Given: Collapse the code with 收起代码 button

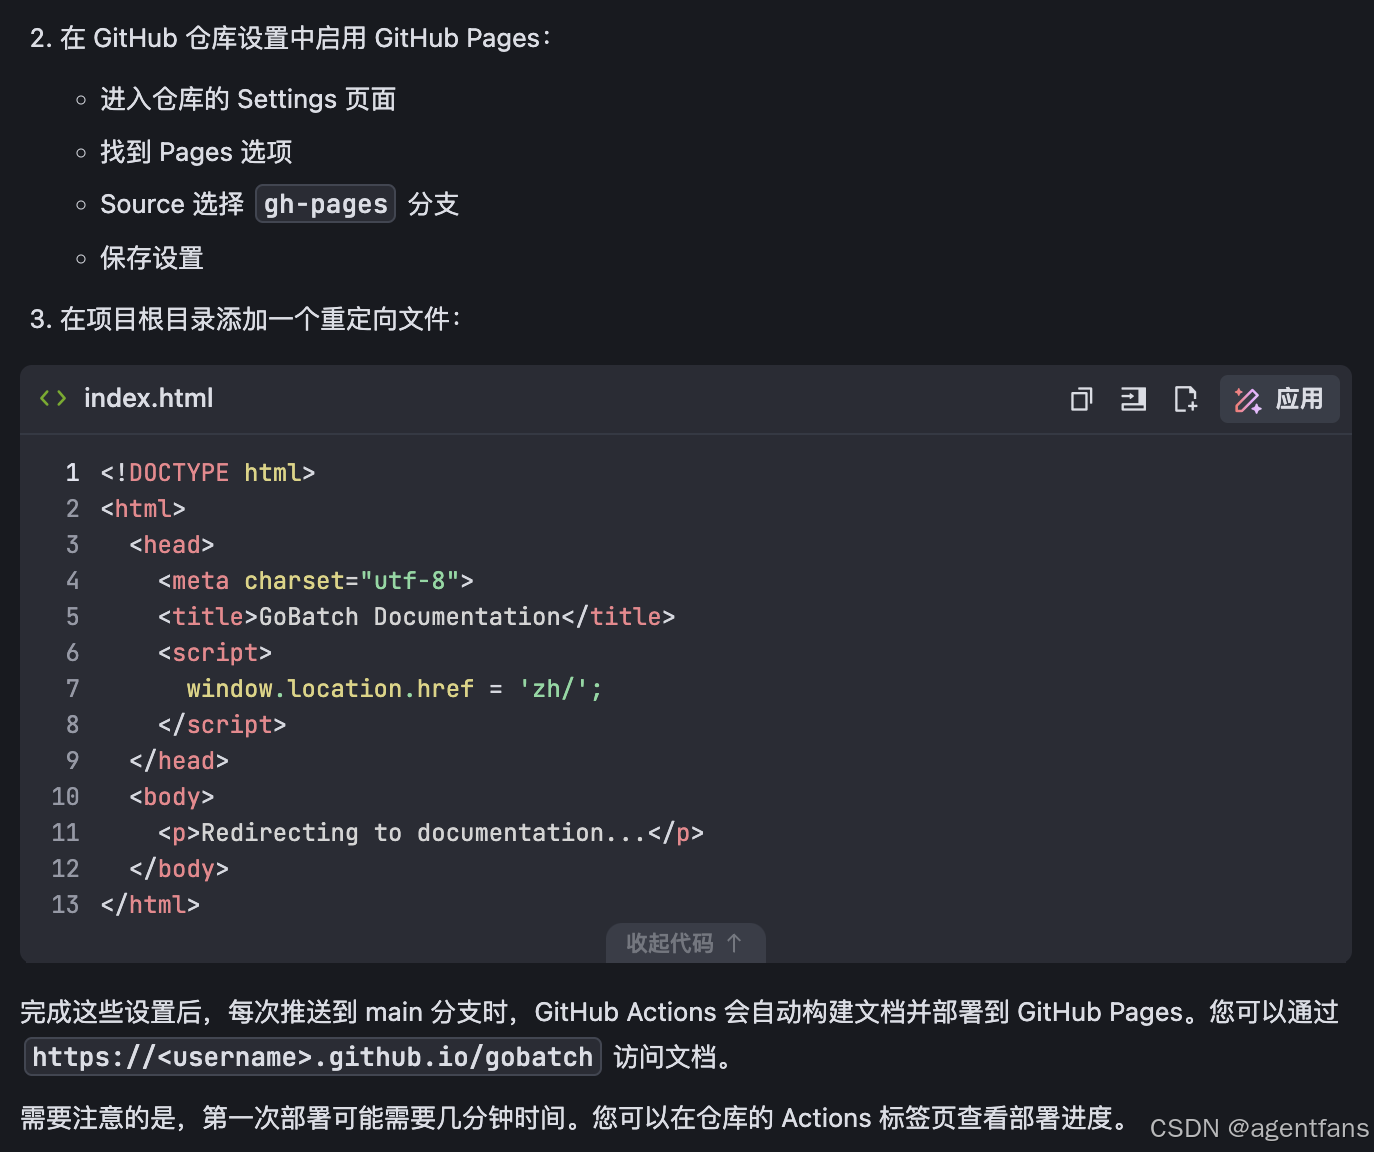Looking at the screenshot, I should tap(685, 943).
